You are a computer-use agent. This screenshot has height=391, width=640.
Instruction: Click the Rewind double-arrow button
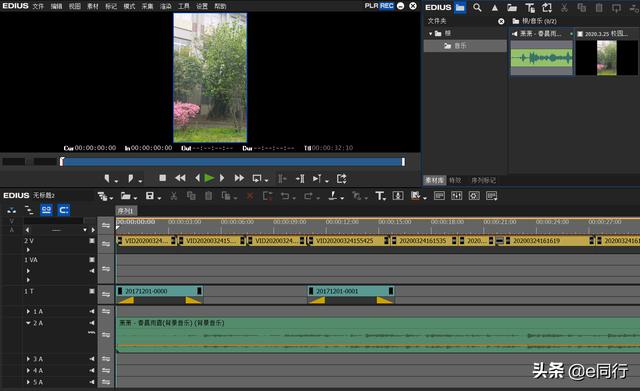tap(180, 178)
